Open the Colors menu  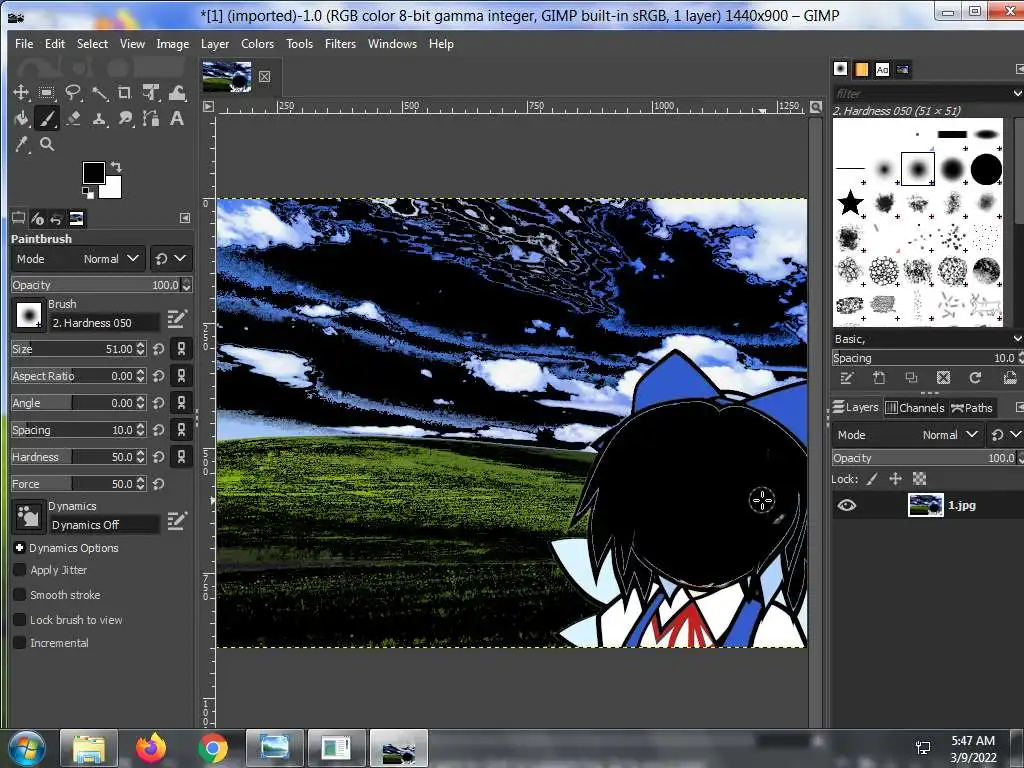pos(257,44)
